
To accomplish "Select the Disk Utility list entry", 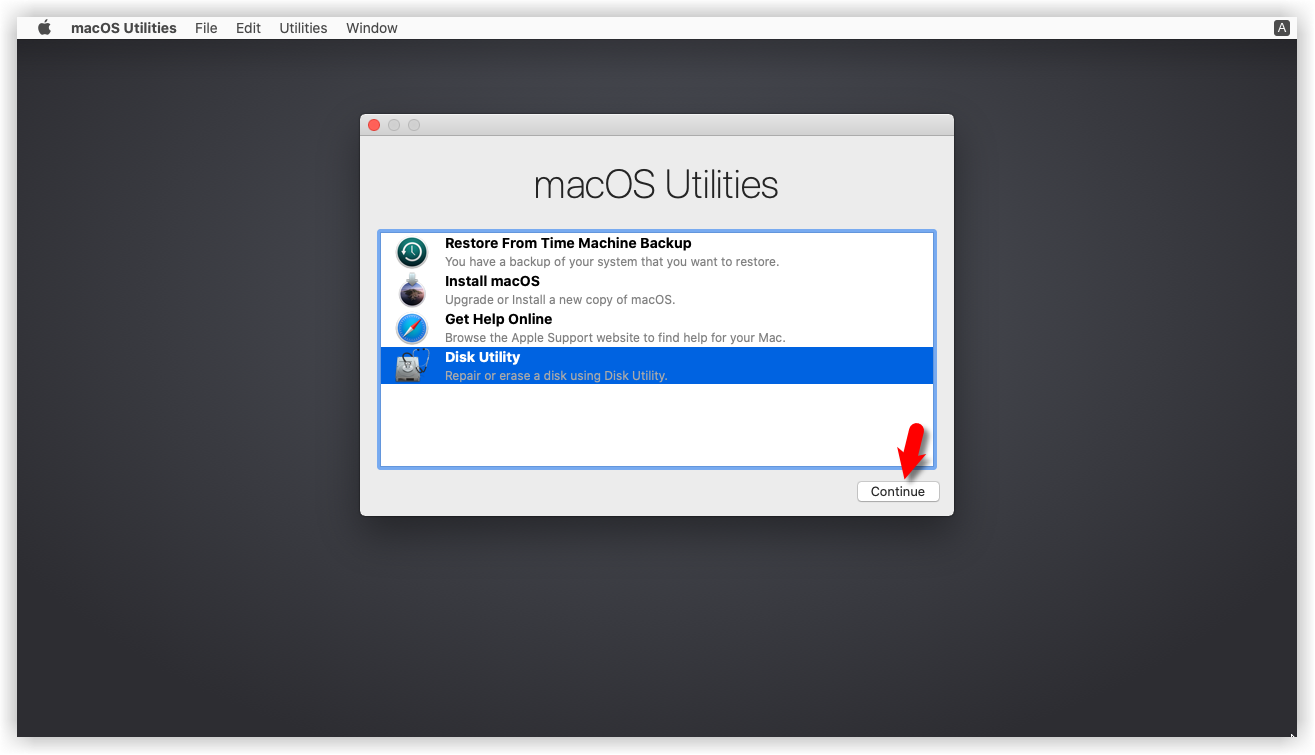I will coord(600,365).
